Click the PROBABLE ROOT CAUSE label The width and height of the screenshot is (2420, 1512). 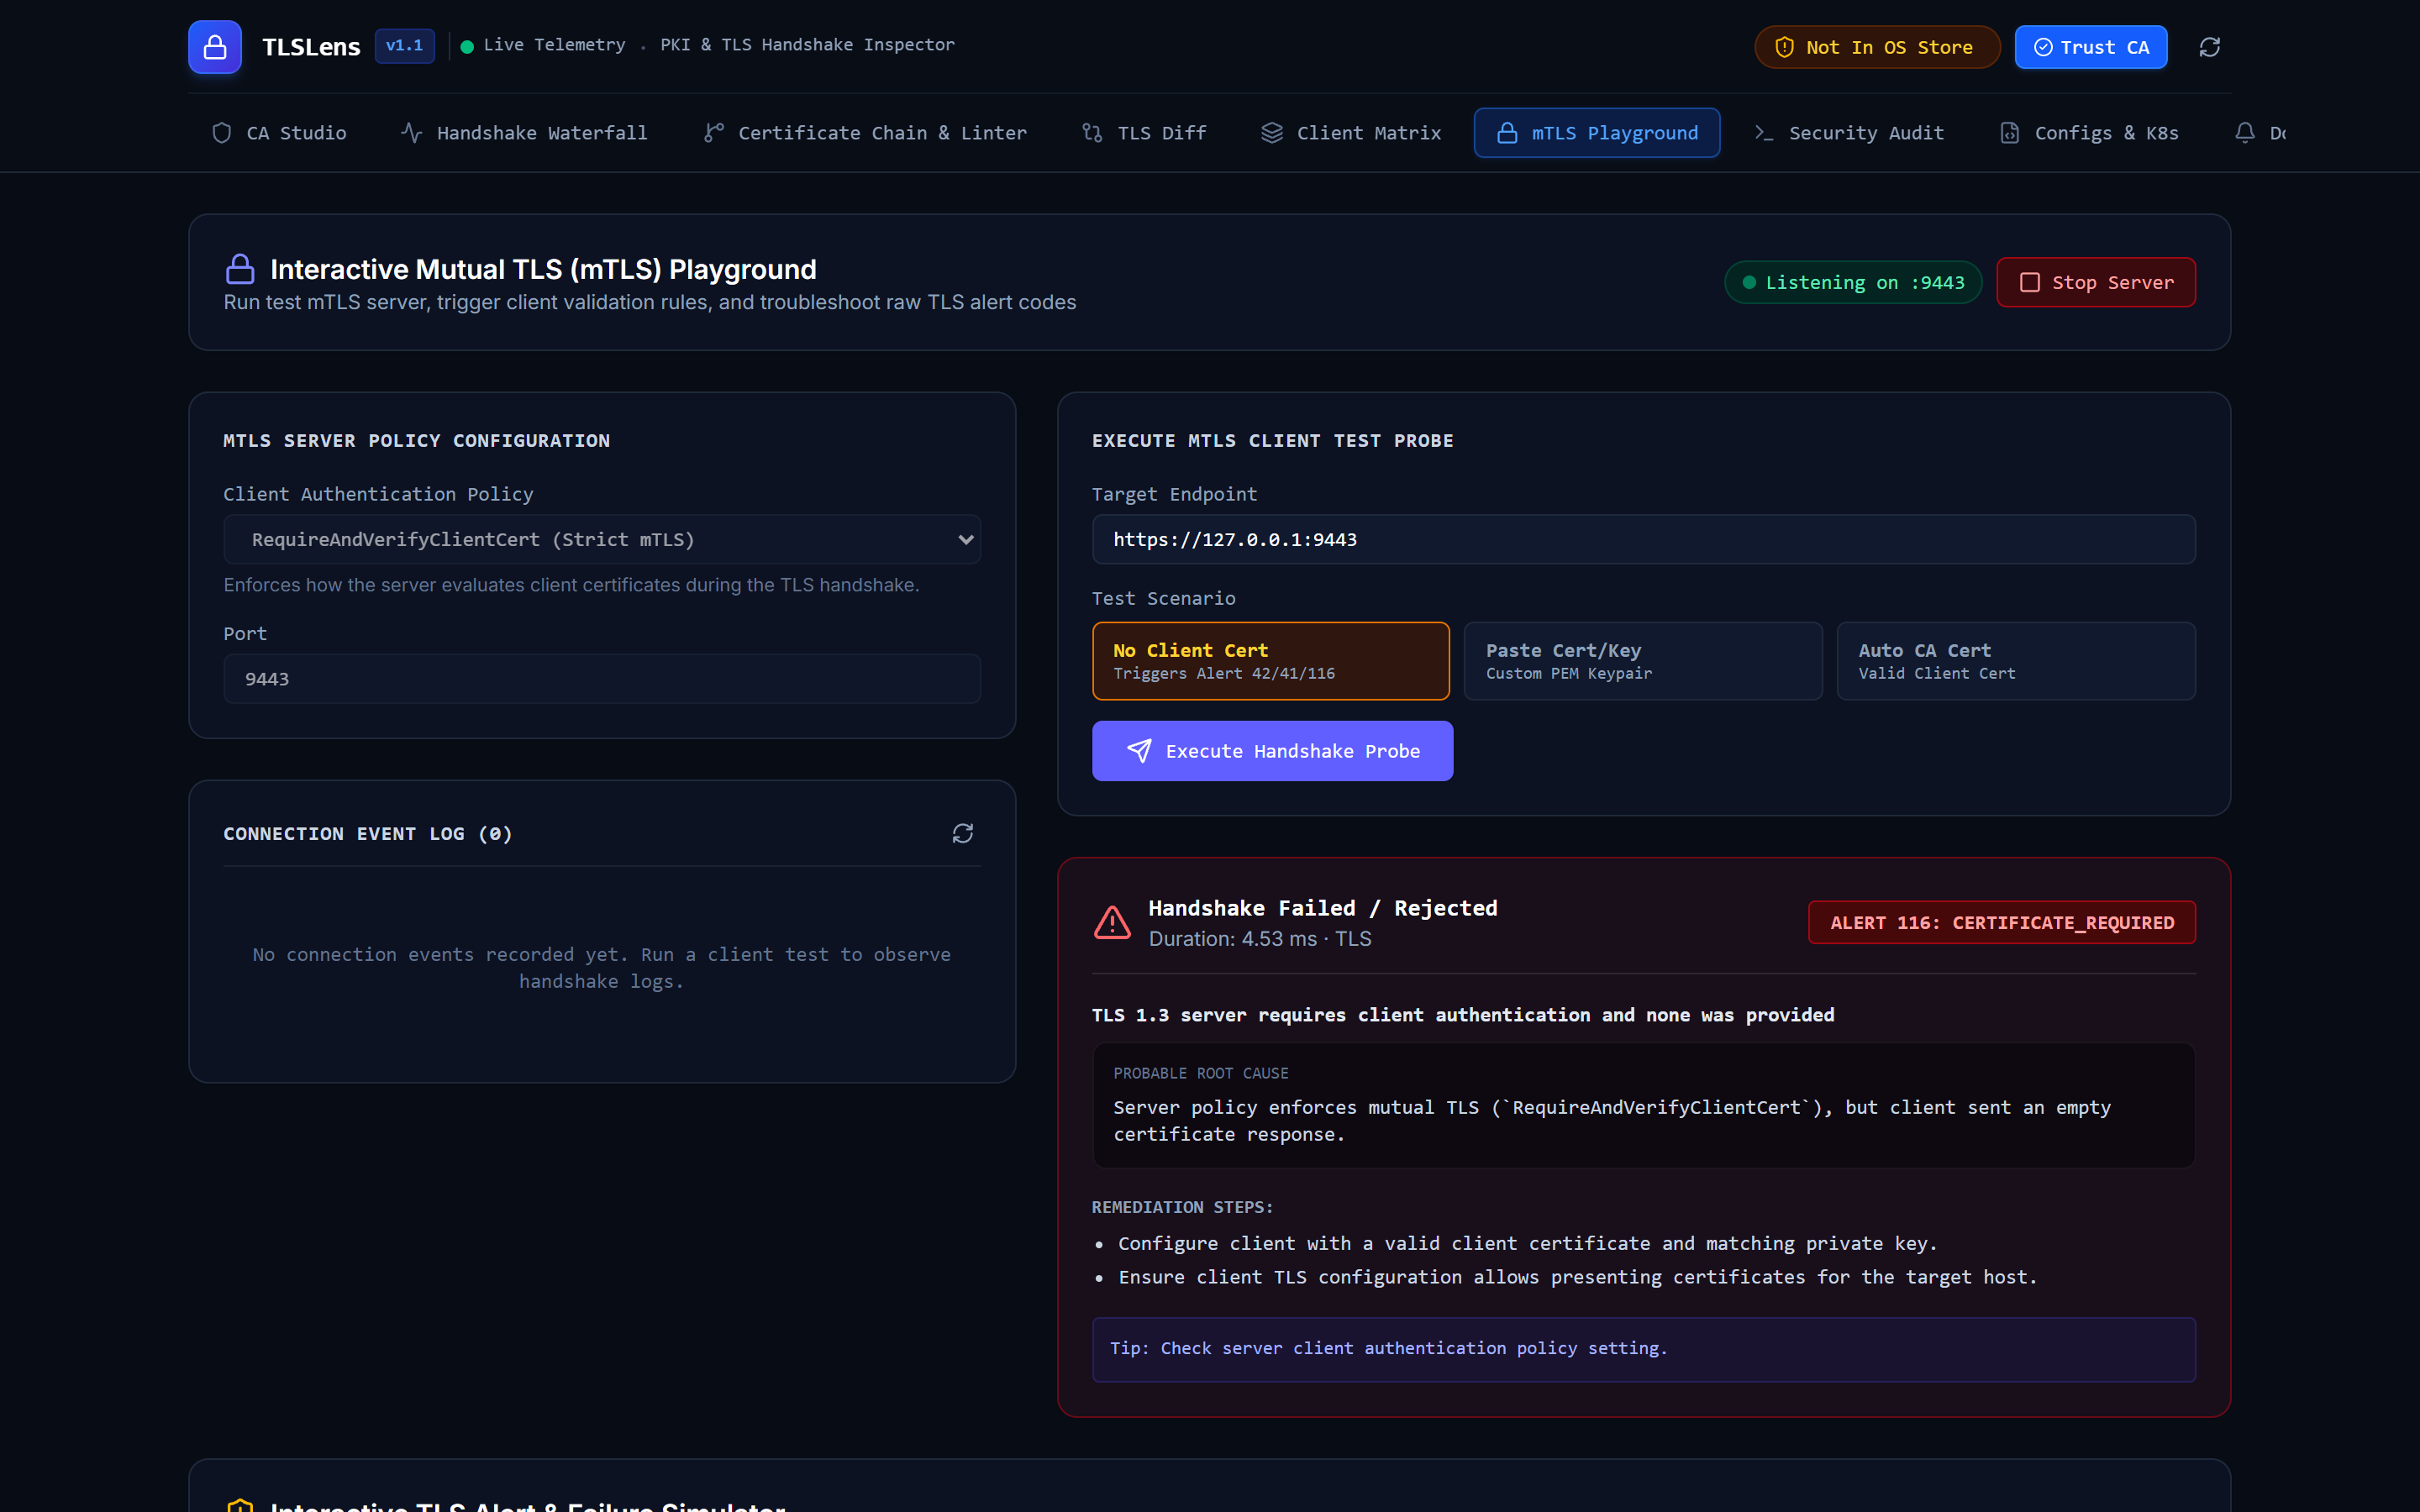(1201, 1073)
